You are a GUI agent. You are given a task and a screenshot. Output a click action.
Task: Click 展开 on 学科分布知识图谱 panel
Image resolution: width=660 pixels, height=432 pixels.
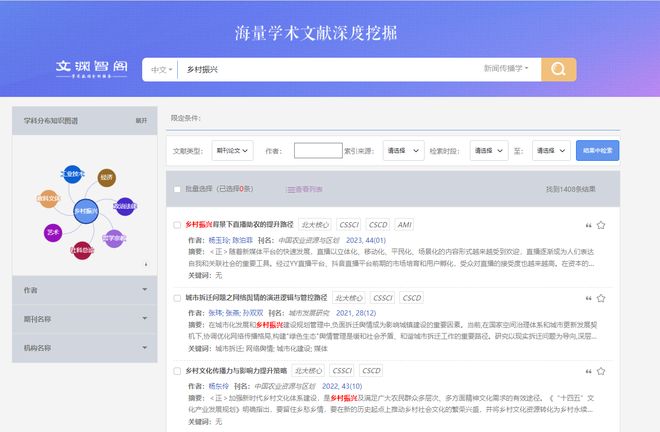click(x=141, y=121)
